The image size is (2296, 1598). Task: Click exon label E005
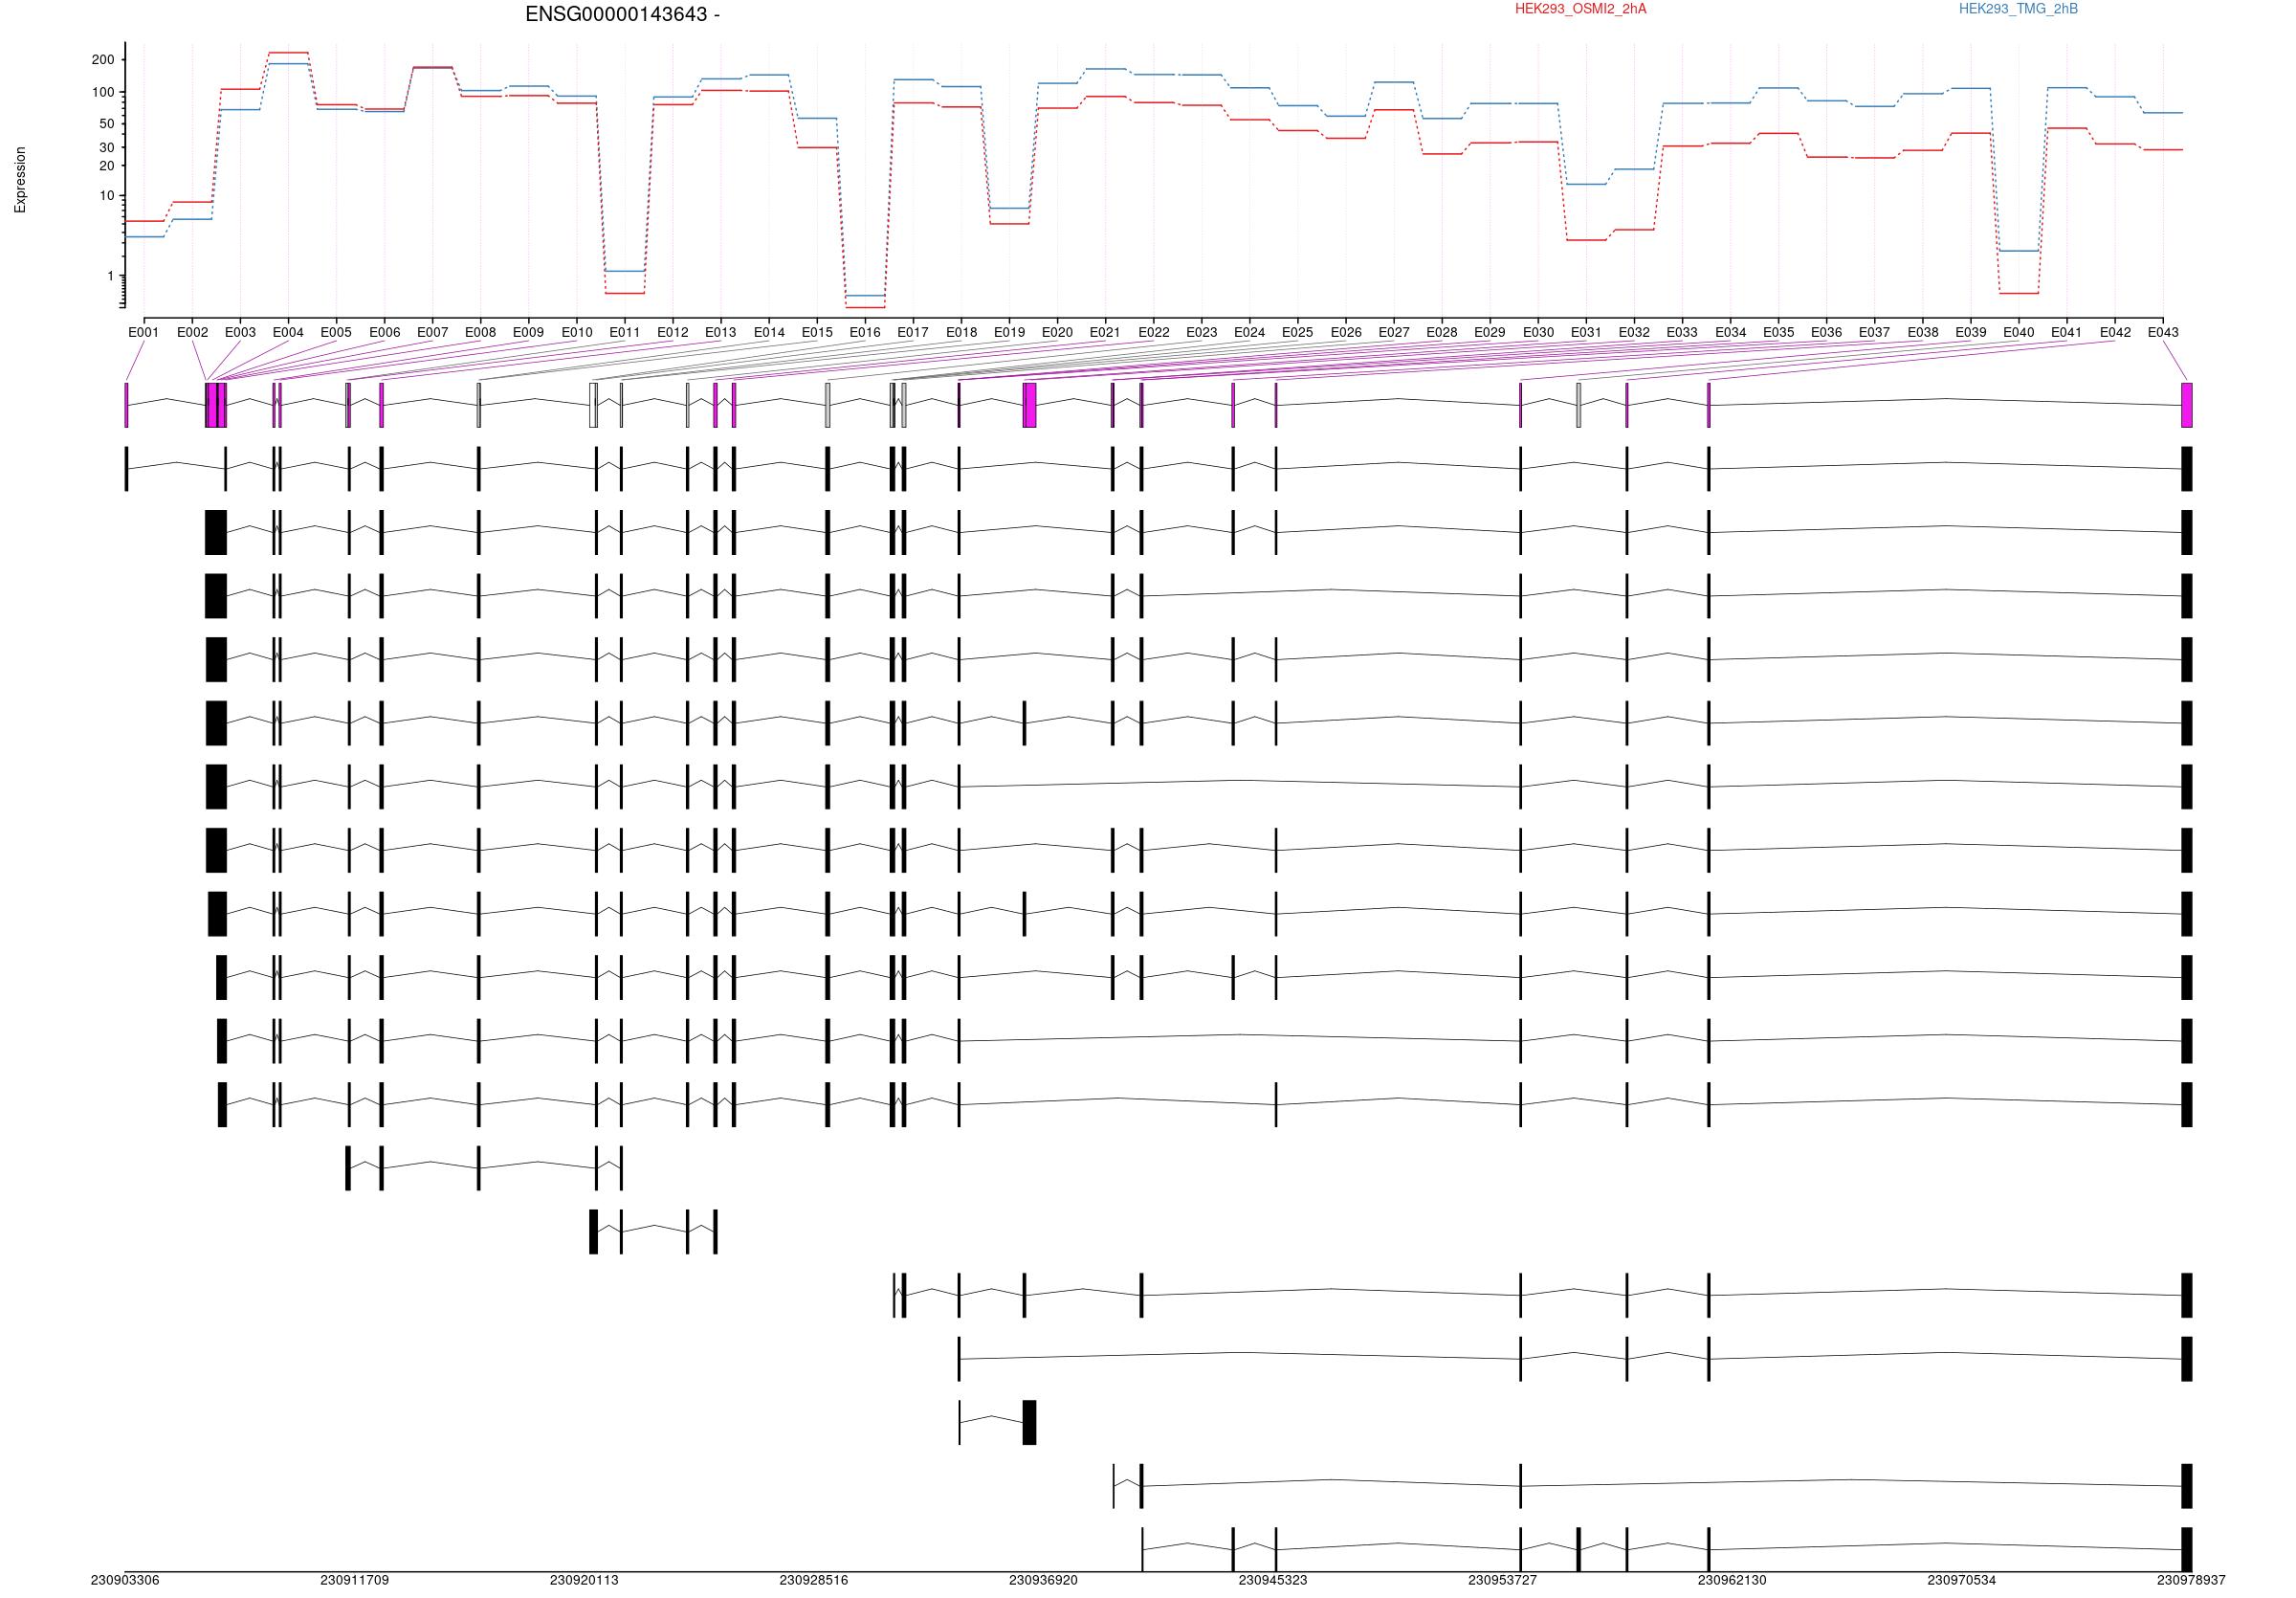point(336,332)
